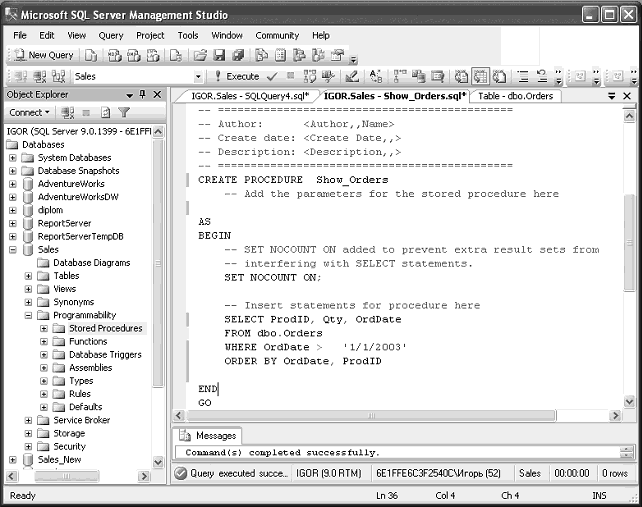Select the Sales_New database
642x507 pixels.
[59, 459]
